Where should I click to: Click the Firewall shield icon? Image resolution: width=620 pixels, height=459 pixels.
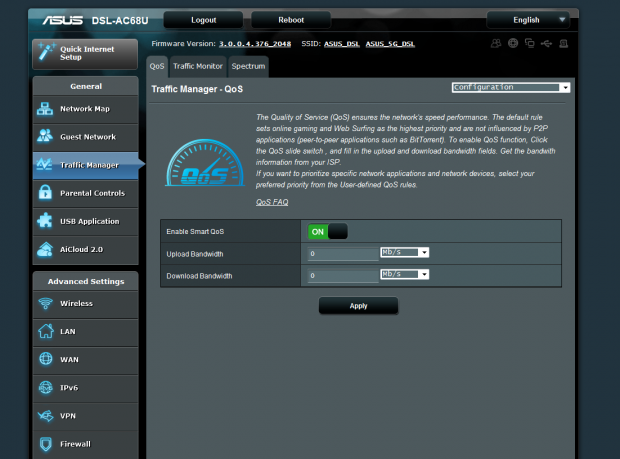click(x=46, y=444)
